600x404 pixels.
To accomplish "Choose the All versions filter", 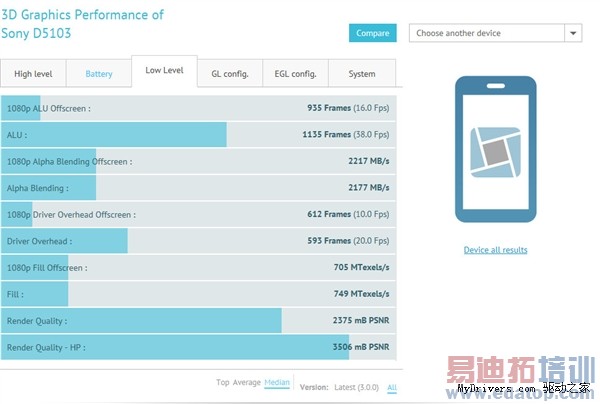I will click(392, 387).
